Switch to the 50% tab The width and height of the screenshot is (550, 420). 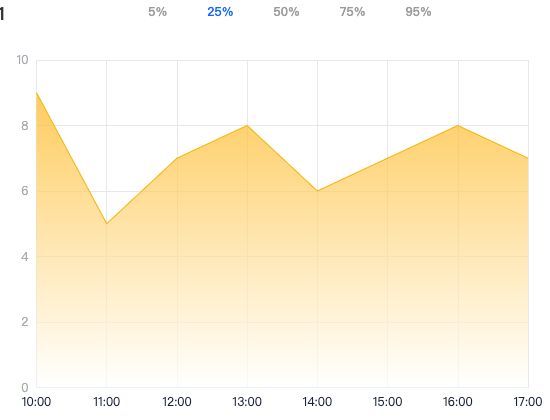[286, 12]
